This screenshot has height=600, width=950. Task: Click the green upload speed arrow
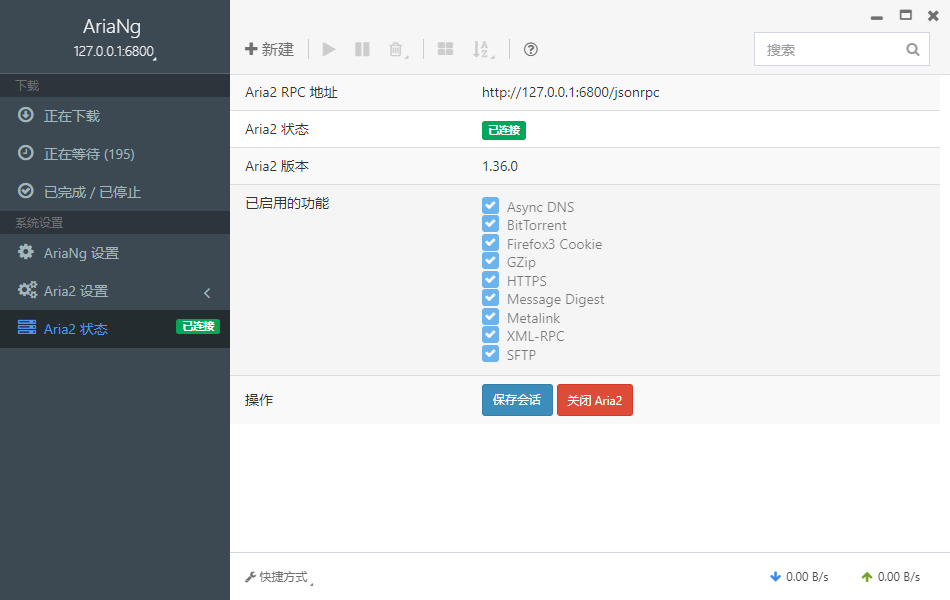pos(866,577)
